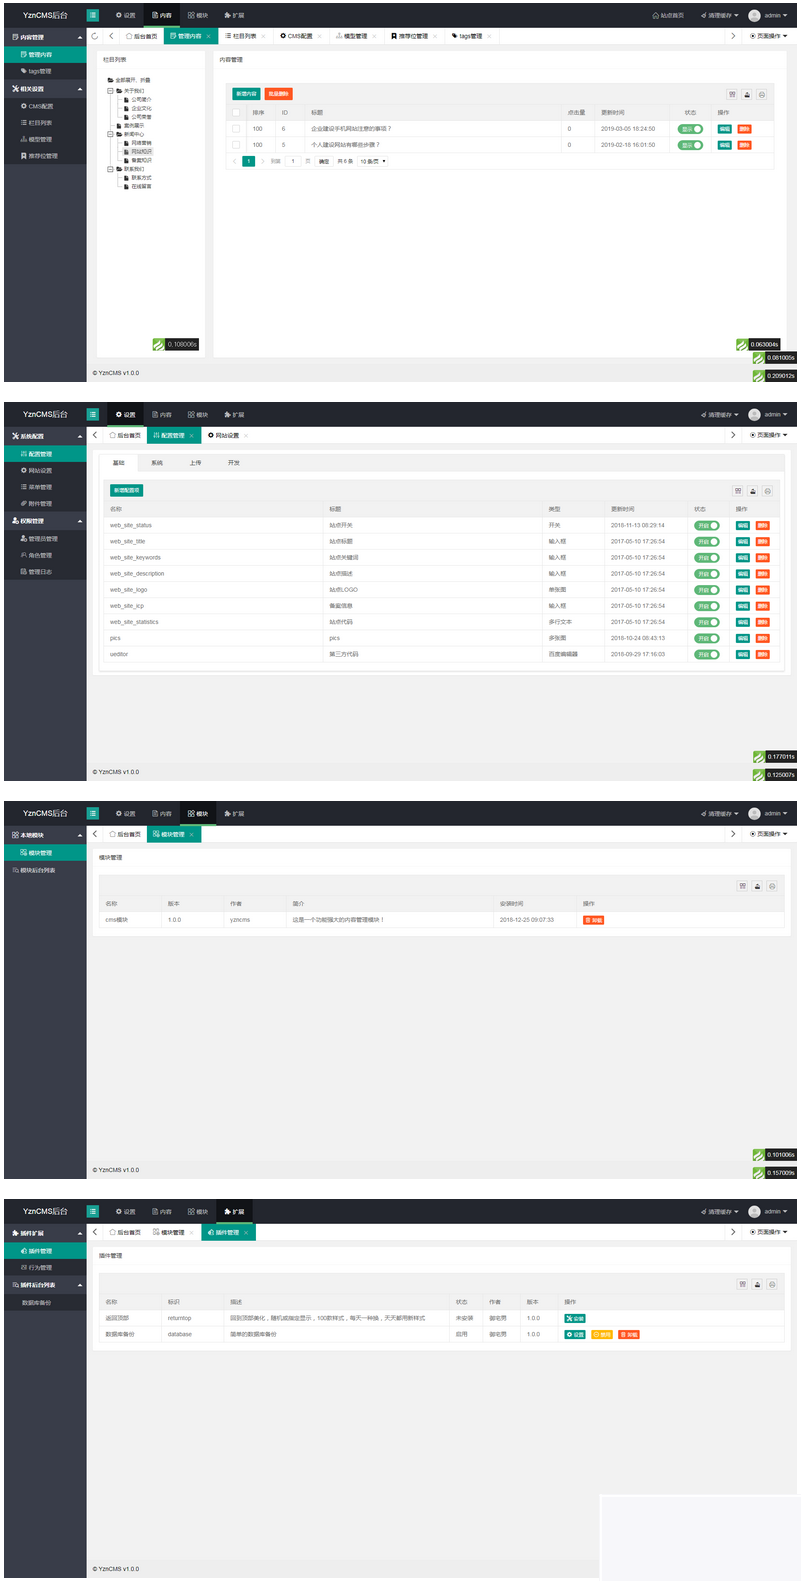Viewport: 801px width, 1581px height.
Task: Click the 新增配置项 button
Action: coord(126,490)
